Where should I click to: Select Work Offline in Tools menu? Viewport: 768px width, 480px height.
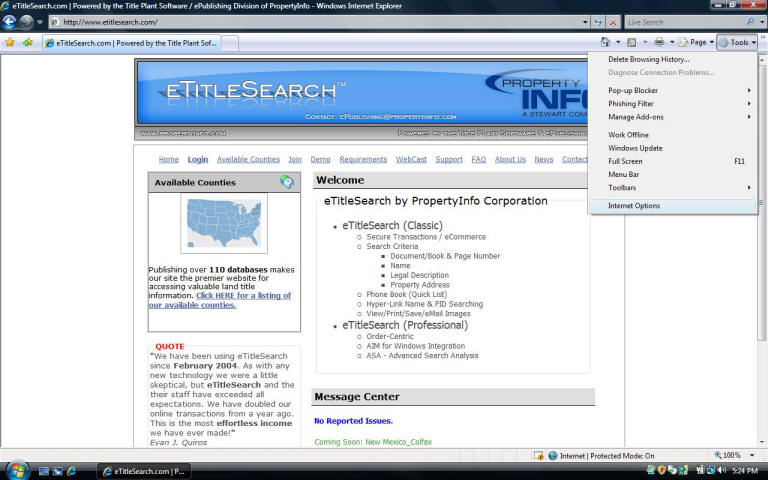coord(672,135)
